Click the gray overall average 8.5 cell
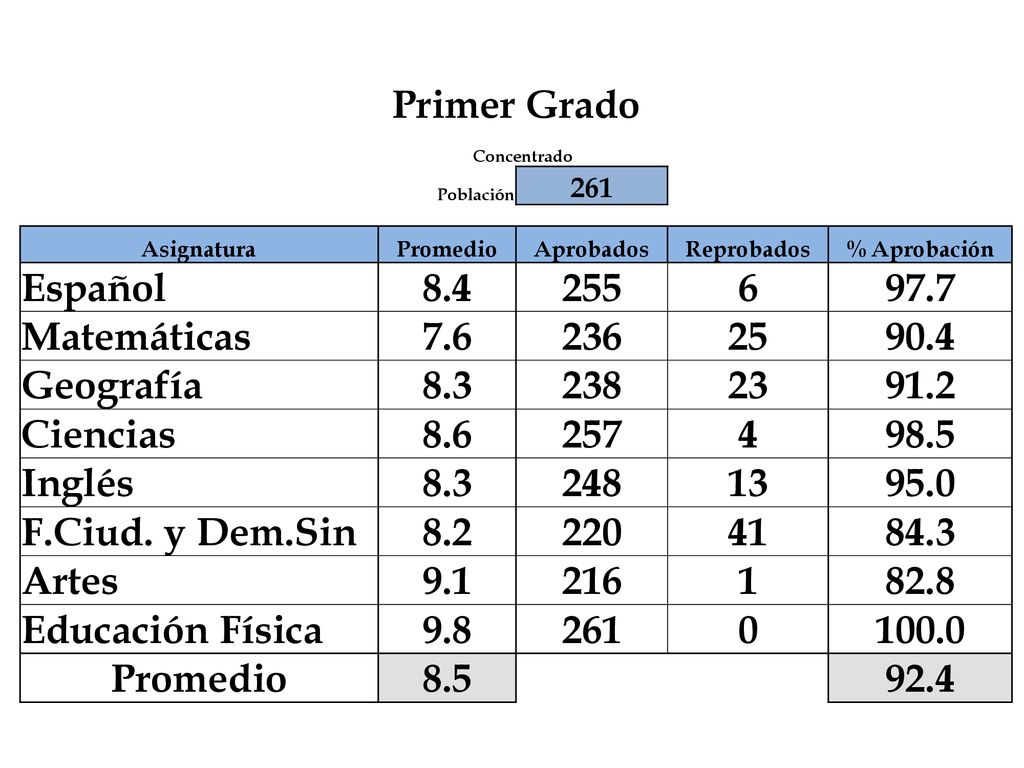Image resolution: width=1024 pixels, height=768 pixels. pos(447,678)
